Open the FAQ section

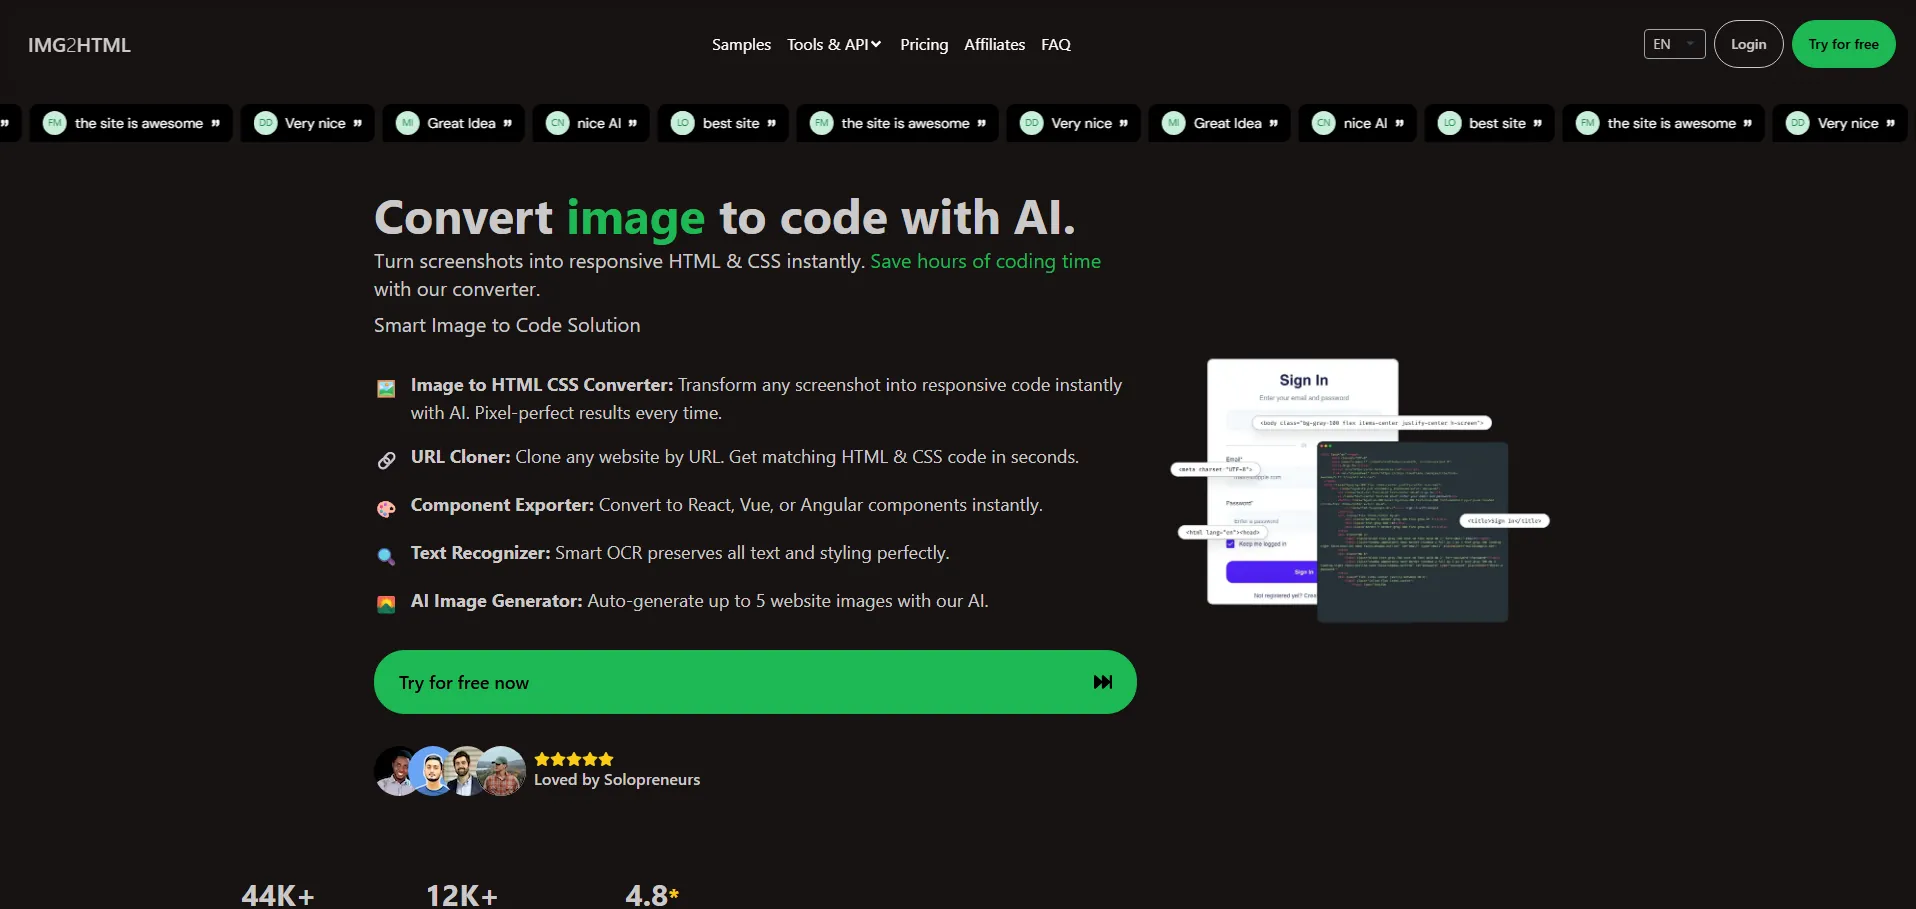1055,45
